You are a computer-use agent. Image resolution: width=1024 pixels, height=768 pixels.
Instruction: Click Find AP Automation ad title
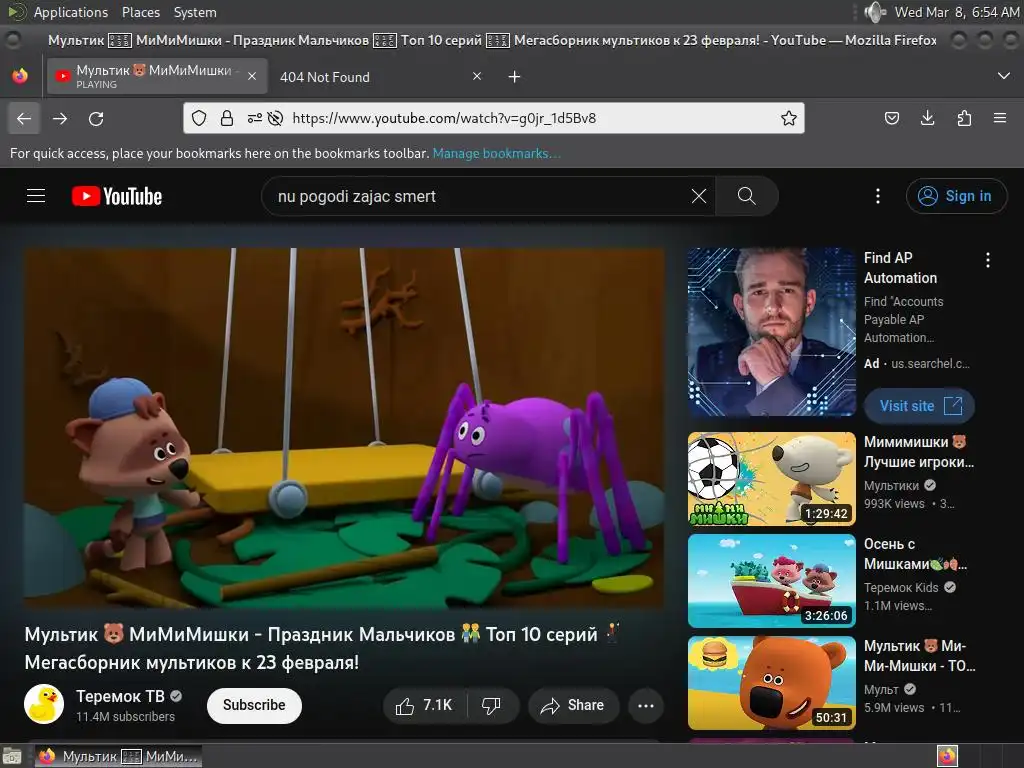[x=901, y=268]
